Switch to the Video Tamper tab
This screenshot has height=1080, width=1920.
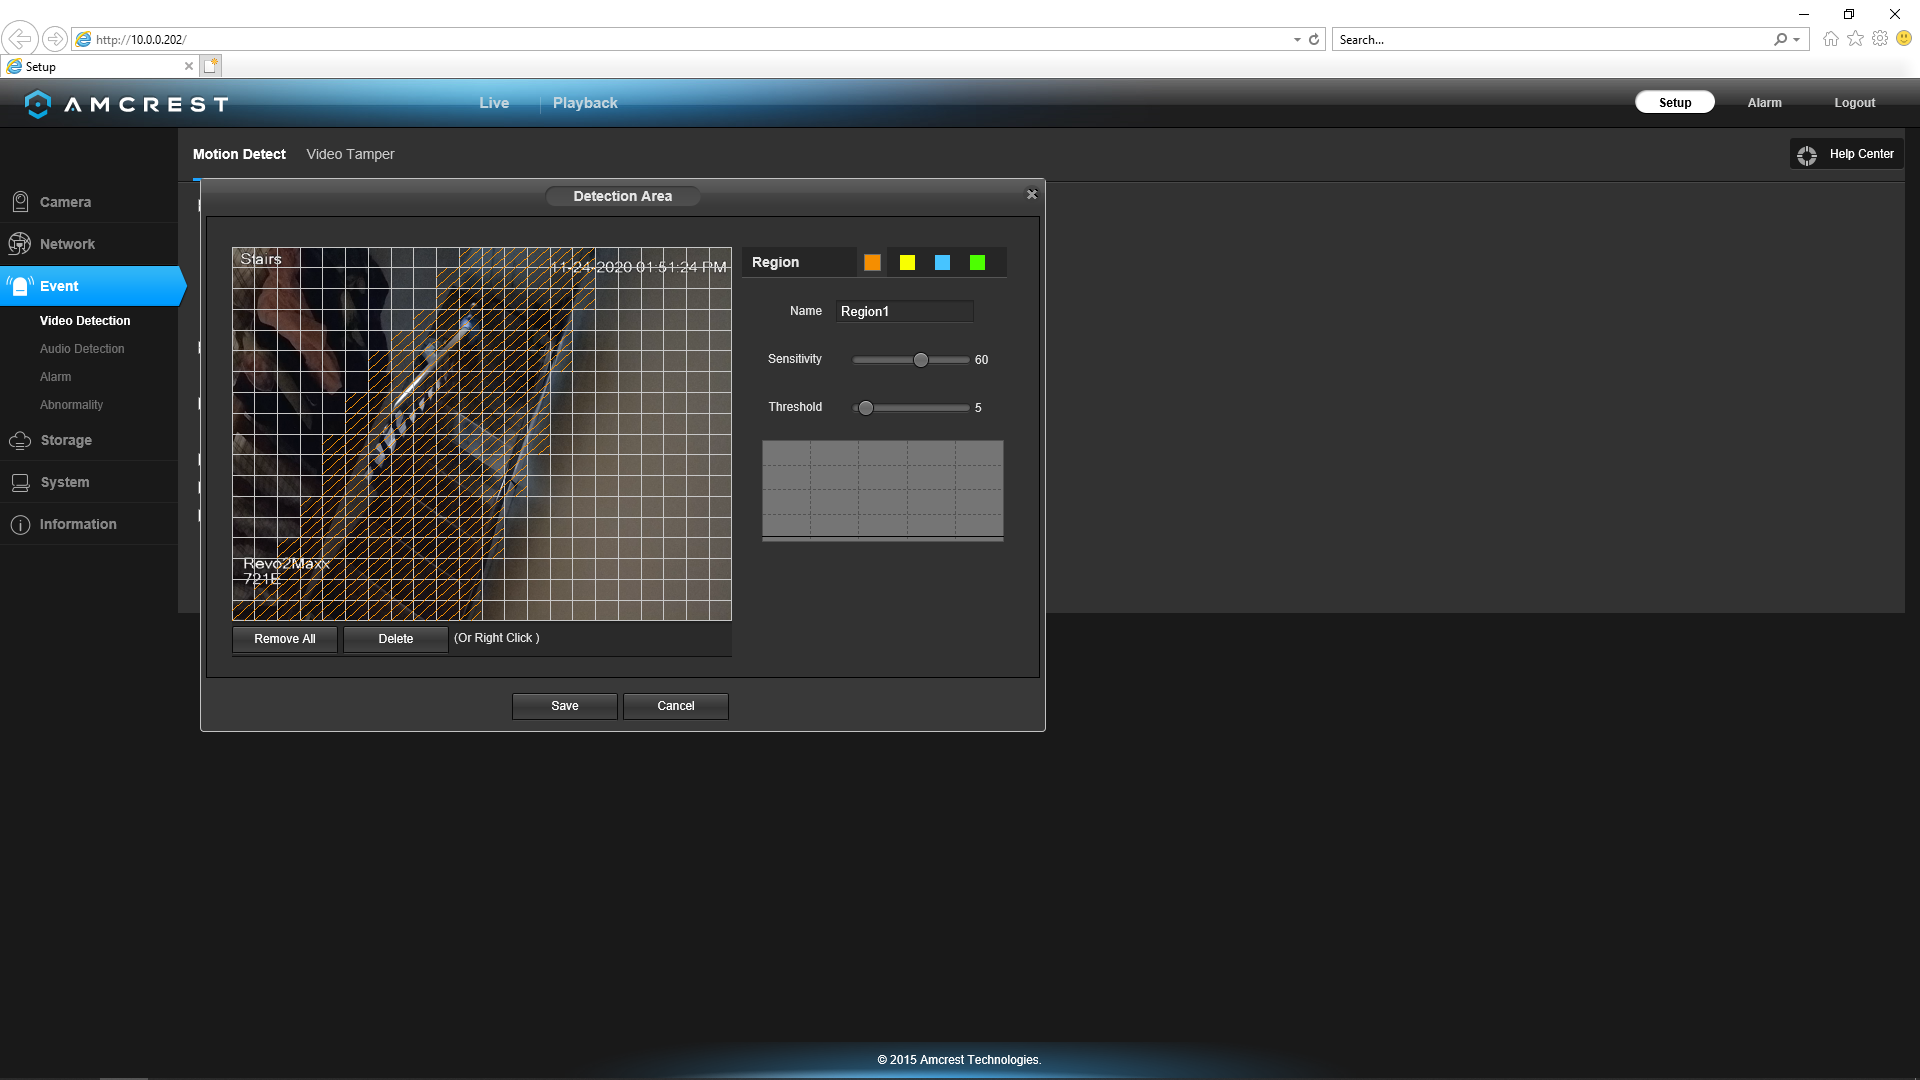[x=350, y=154]
